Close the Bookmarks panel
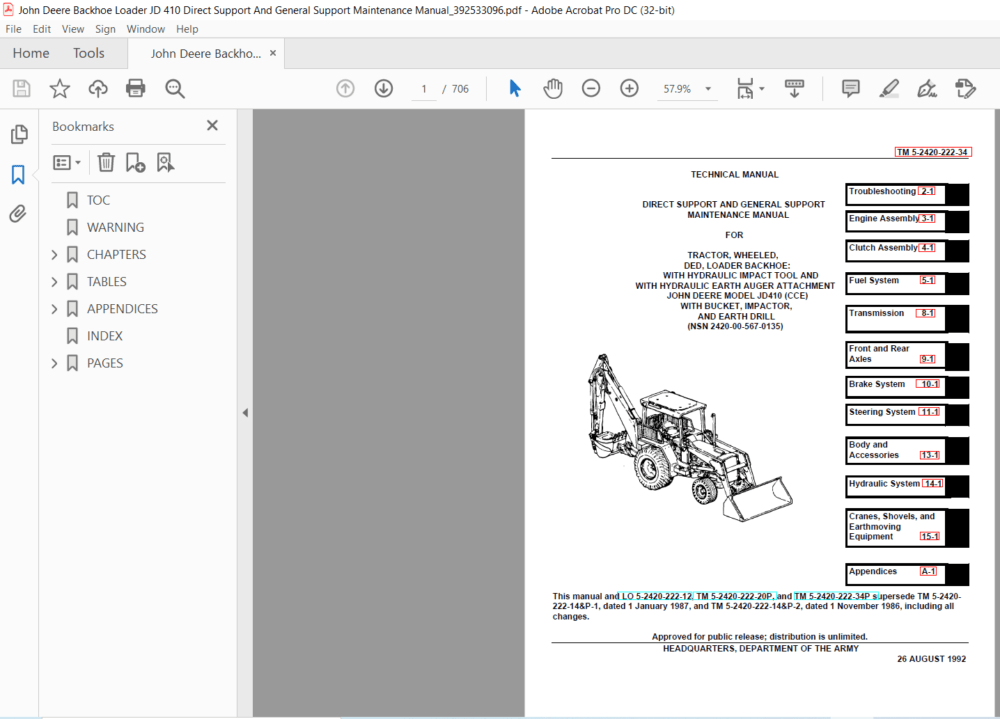 click(x=212, y=126)
